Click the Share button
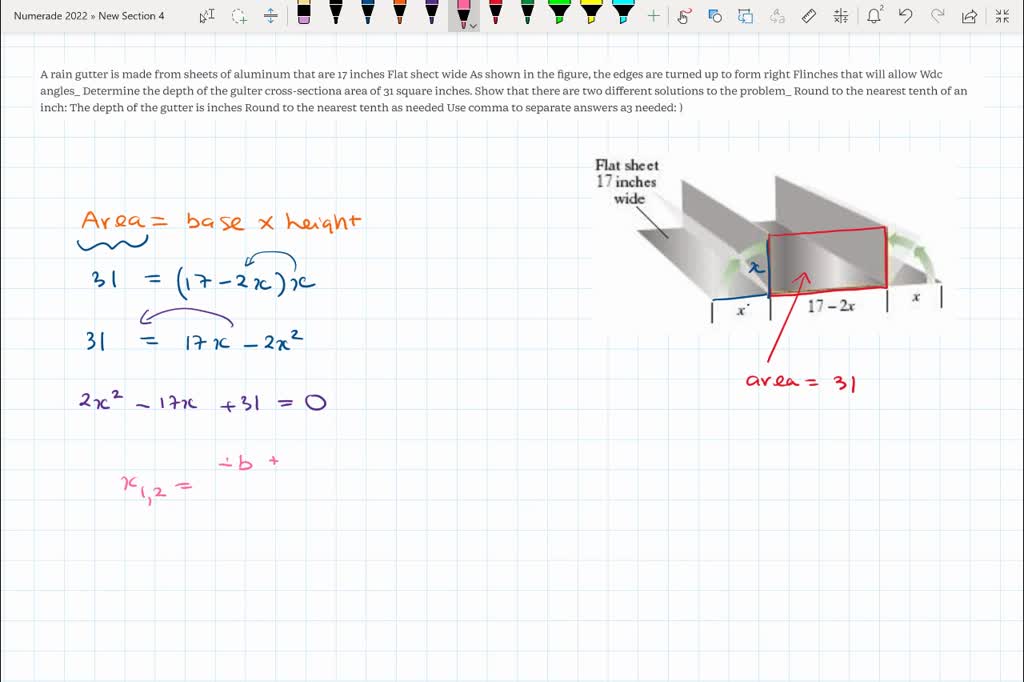 (970, 17)
